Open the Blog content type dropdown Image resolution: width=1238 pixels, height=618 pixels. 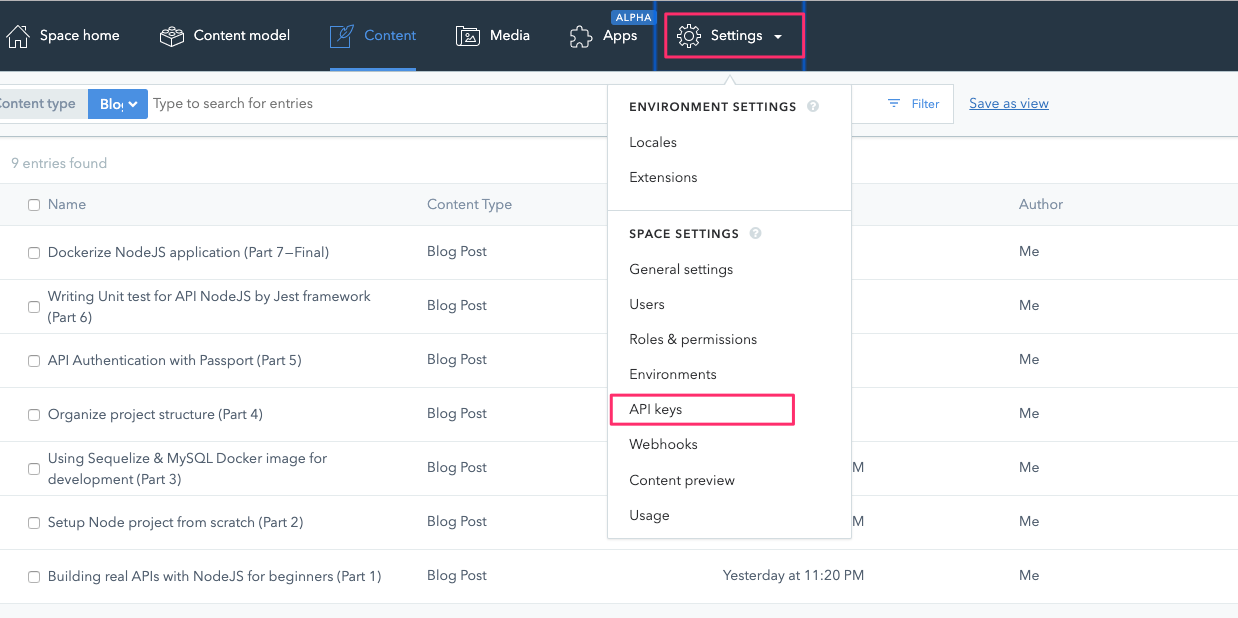pos(117,103)
